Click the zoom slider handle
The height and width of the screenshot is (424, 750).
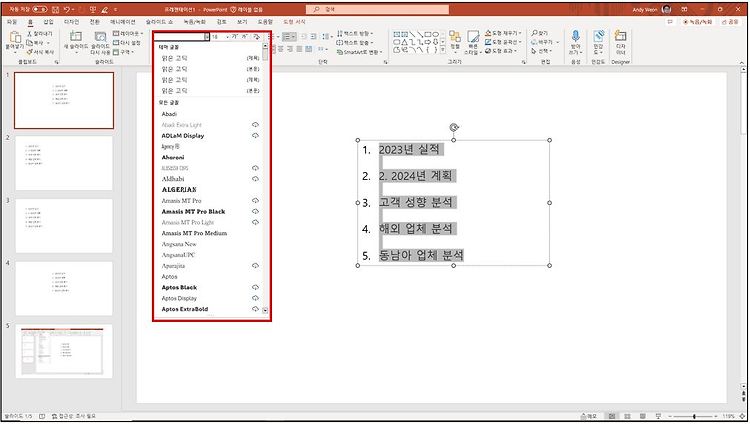click(694, 416)
